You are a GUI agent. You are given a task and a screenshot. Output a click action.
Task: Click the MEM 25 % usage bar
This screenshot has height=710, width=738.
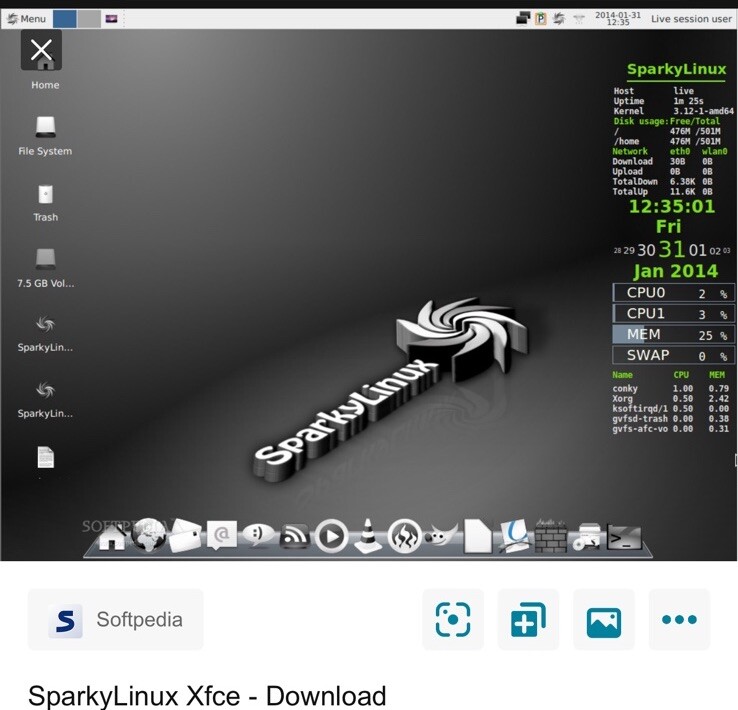tap(674, 335)
